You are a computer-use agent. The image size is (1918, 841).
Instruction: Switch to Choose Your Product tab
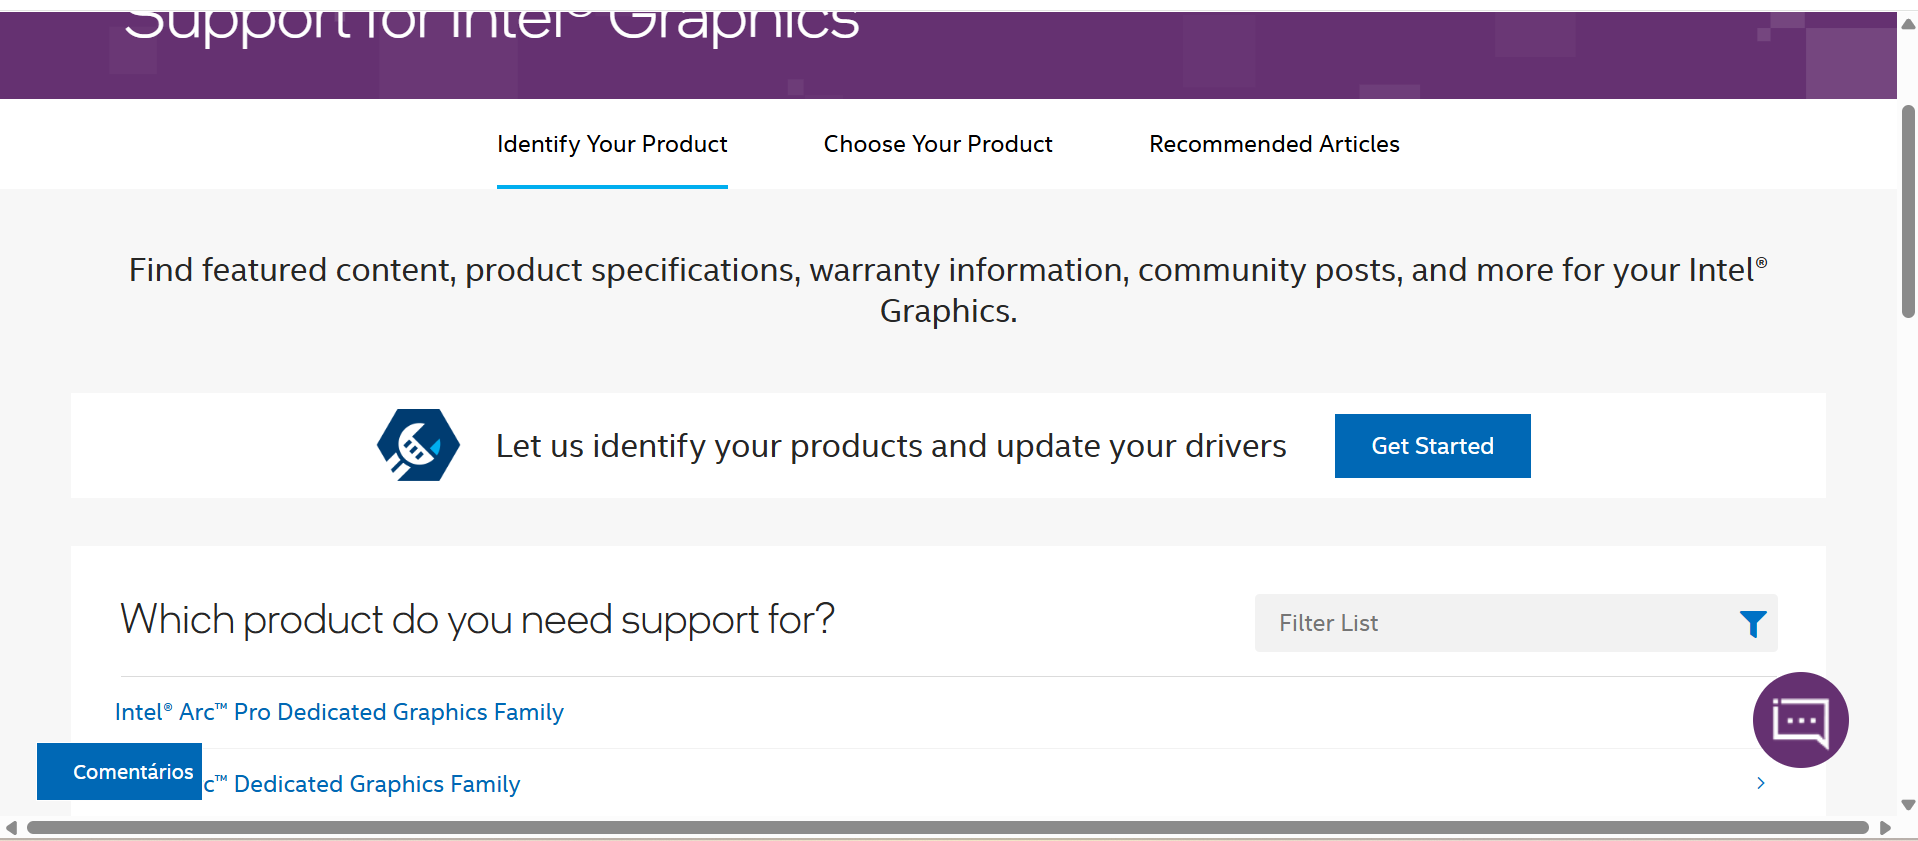pyautogui.click(x=938, y=144)
